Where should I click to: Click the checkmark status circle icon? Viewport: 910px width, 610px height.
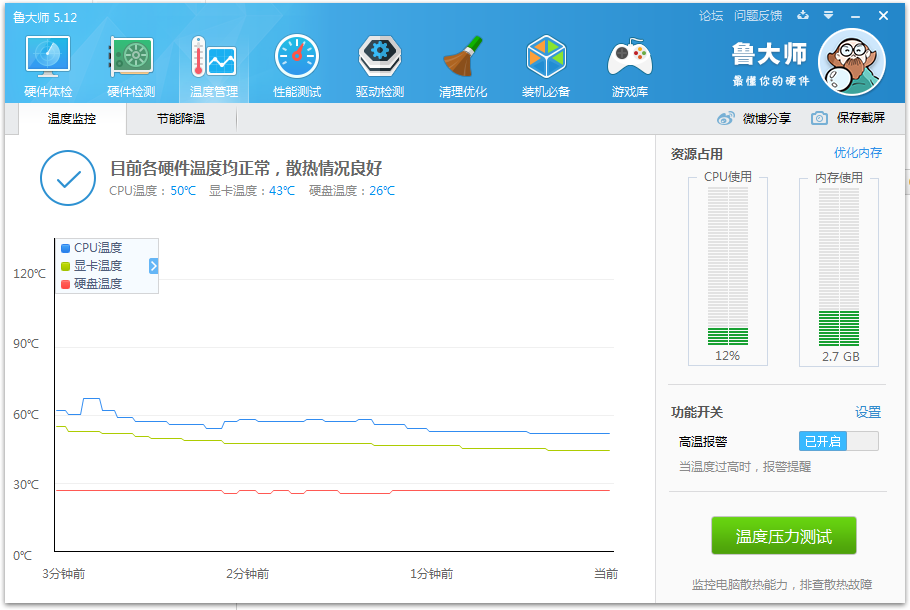click(x=68, y=178)
